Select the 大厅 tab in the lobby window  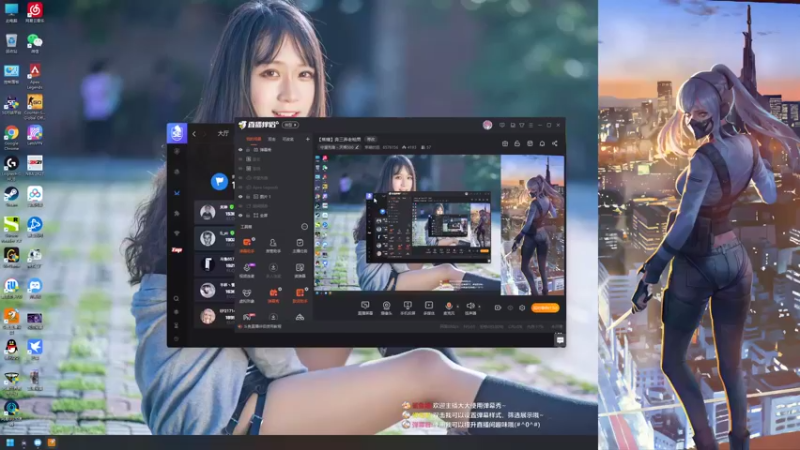[223, 134]
